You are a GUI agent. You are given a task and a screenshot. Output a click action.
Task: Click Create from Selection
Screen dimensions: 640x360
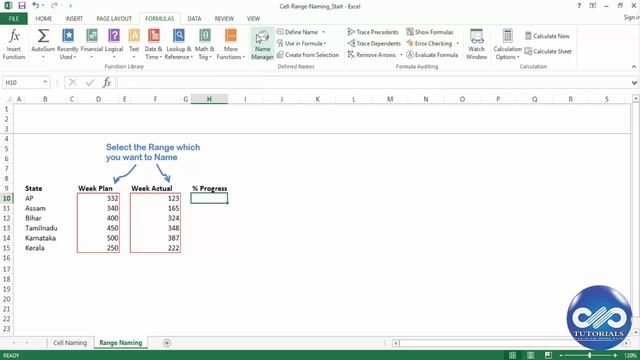click(308, 55)
